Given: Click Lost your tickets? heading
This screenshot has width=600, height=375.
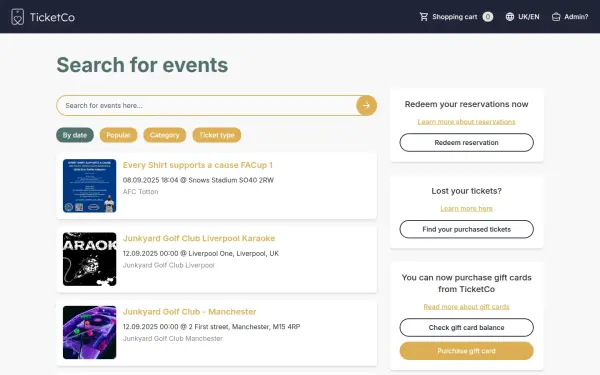Looking at the screenshot, I should tap(466, 191).
